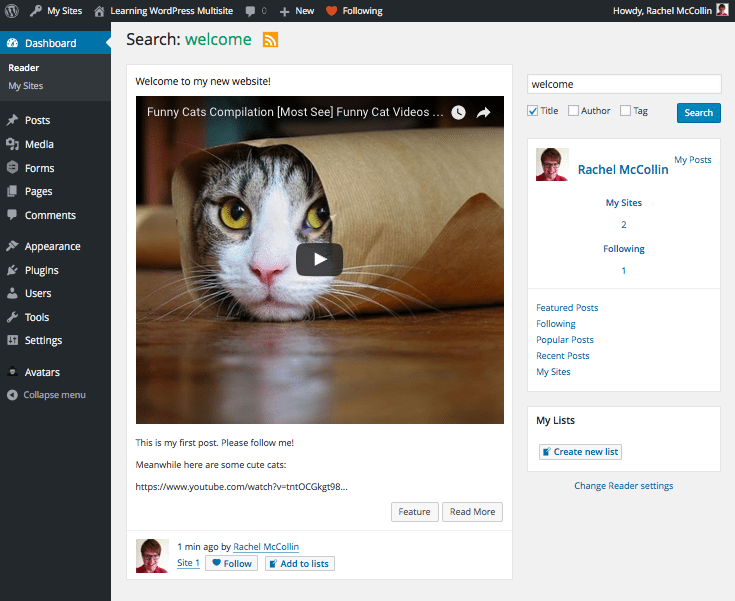Click the orange RSS feed icon
This screenshot has height=601, width=735.
pyautogui.click(x=270, y=40)
